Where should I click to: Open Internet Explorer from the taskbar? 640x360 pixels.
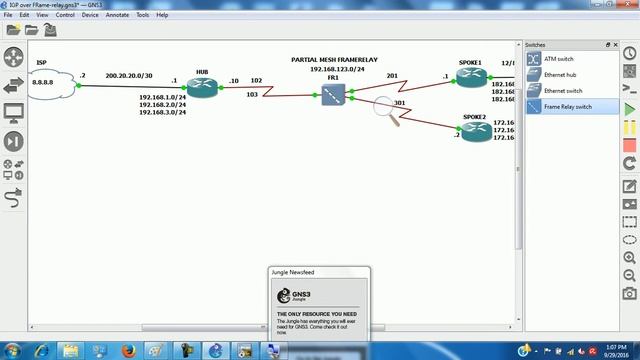pos(42,351)
